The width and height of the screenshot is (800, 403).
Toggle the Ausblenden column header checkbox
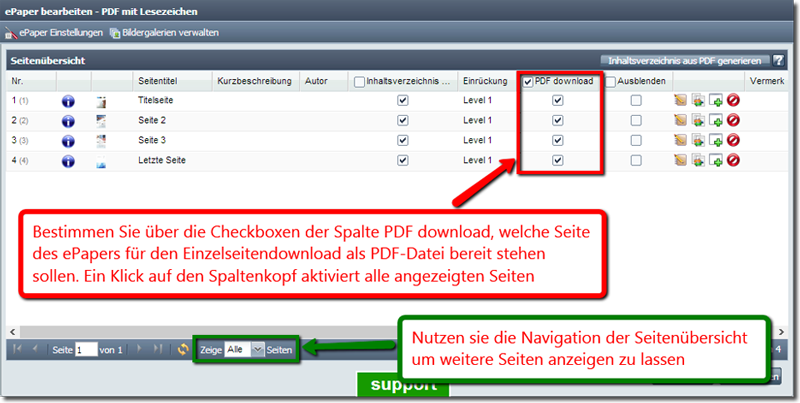tap(611, 82)
